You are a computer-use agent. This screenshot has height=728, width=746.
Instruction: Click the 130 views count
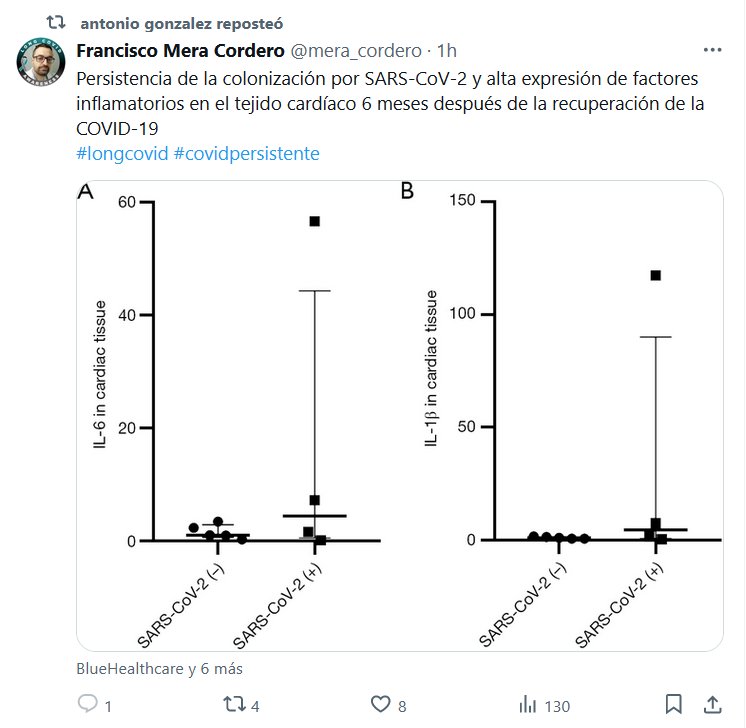[557, 706]
